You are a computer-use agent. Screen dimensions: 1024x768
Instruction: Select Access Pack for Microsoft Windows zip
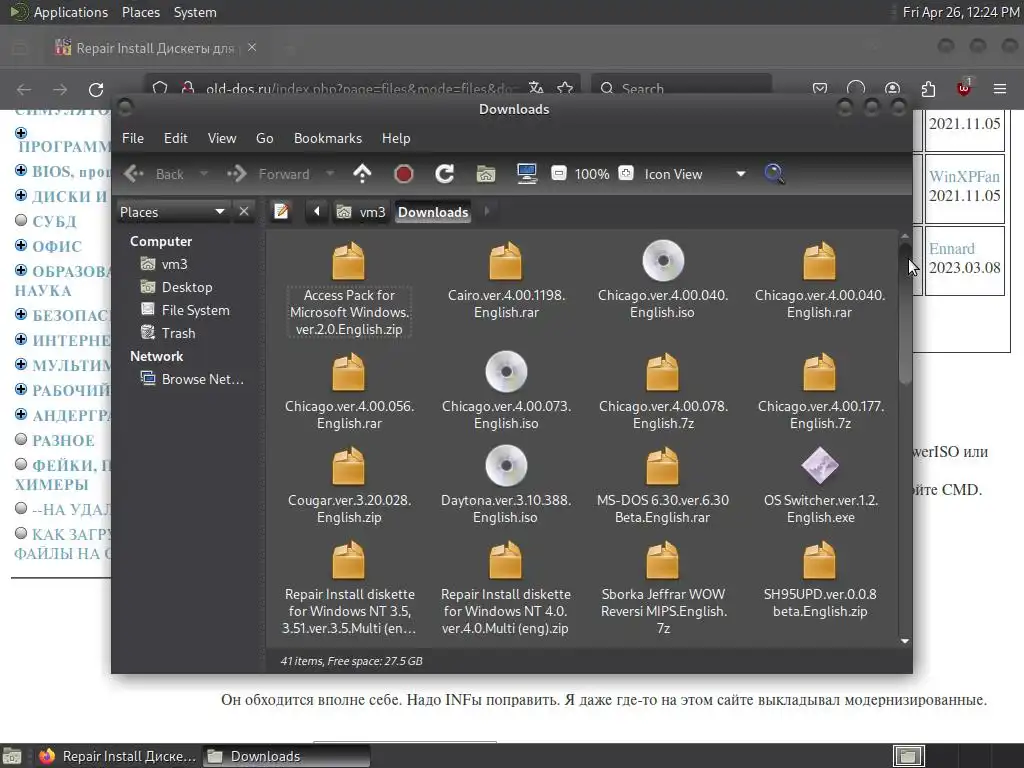349,288
